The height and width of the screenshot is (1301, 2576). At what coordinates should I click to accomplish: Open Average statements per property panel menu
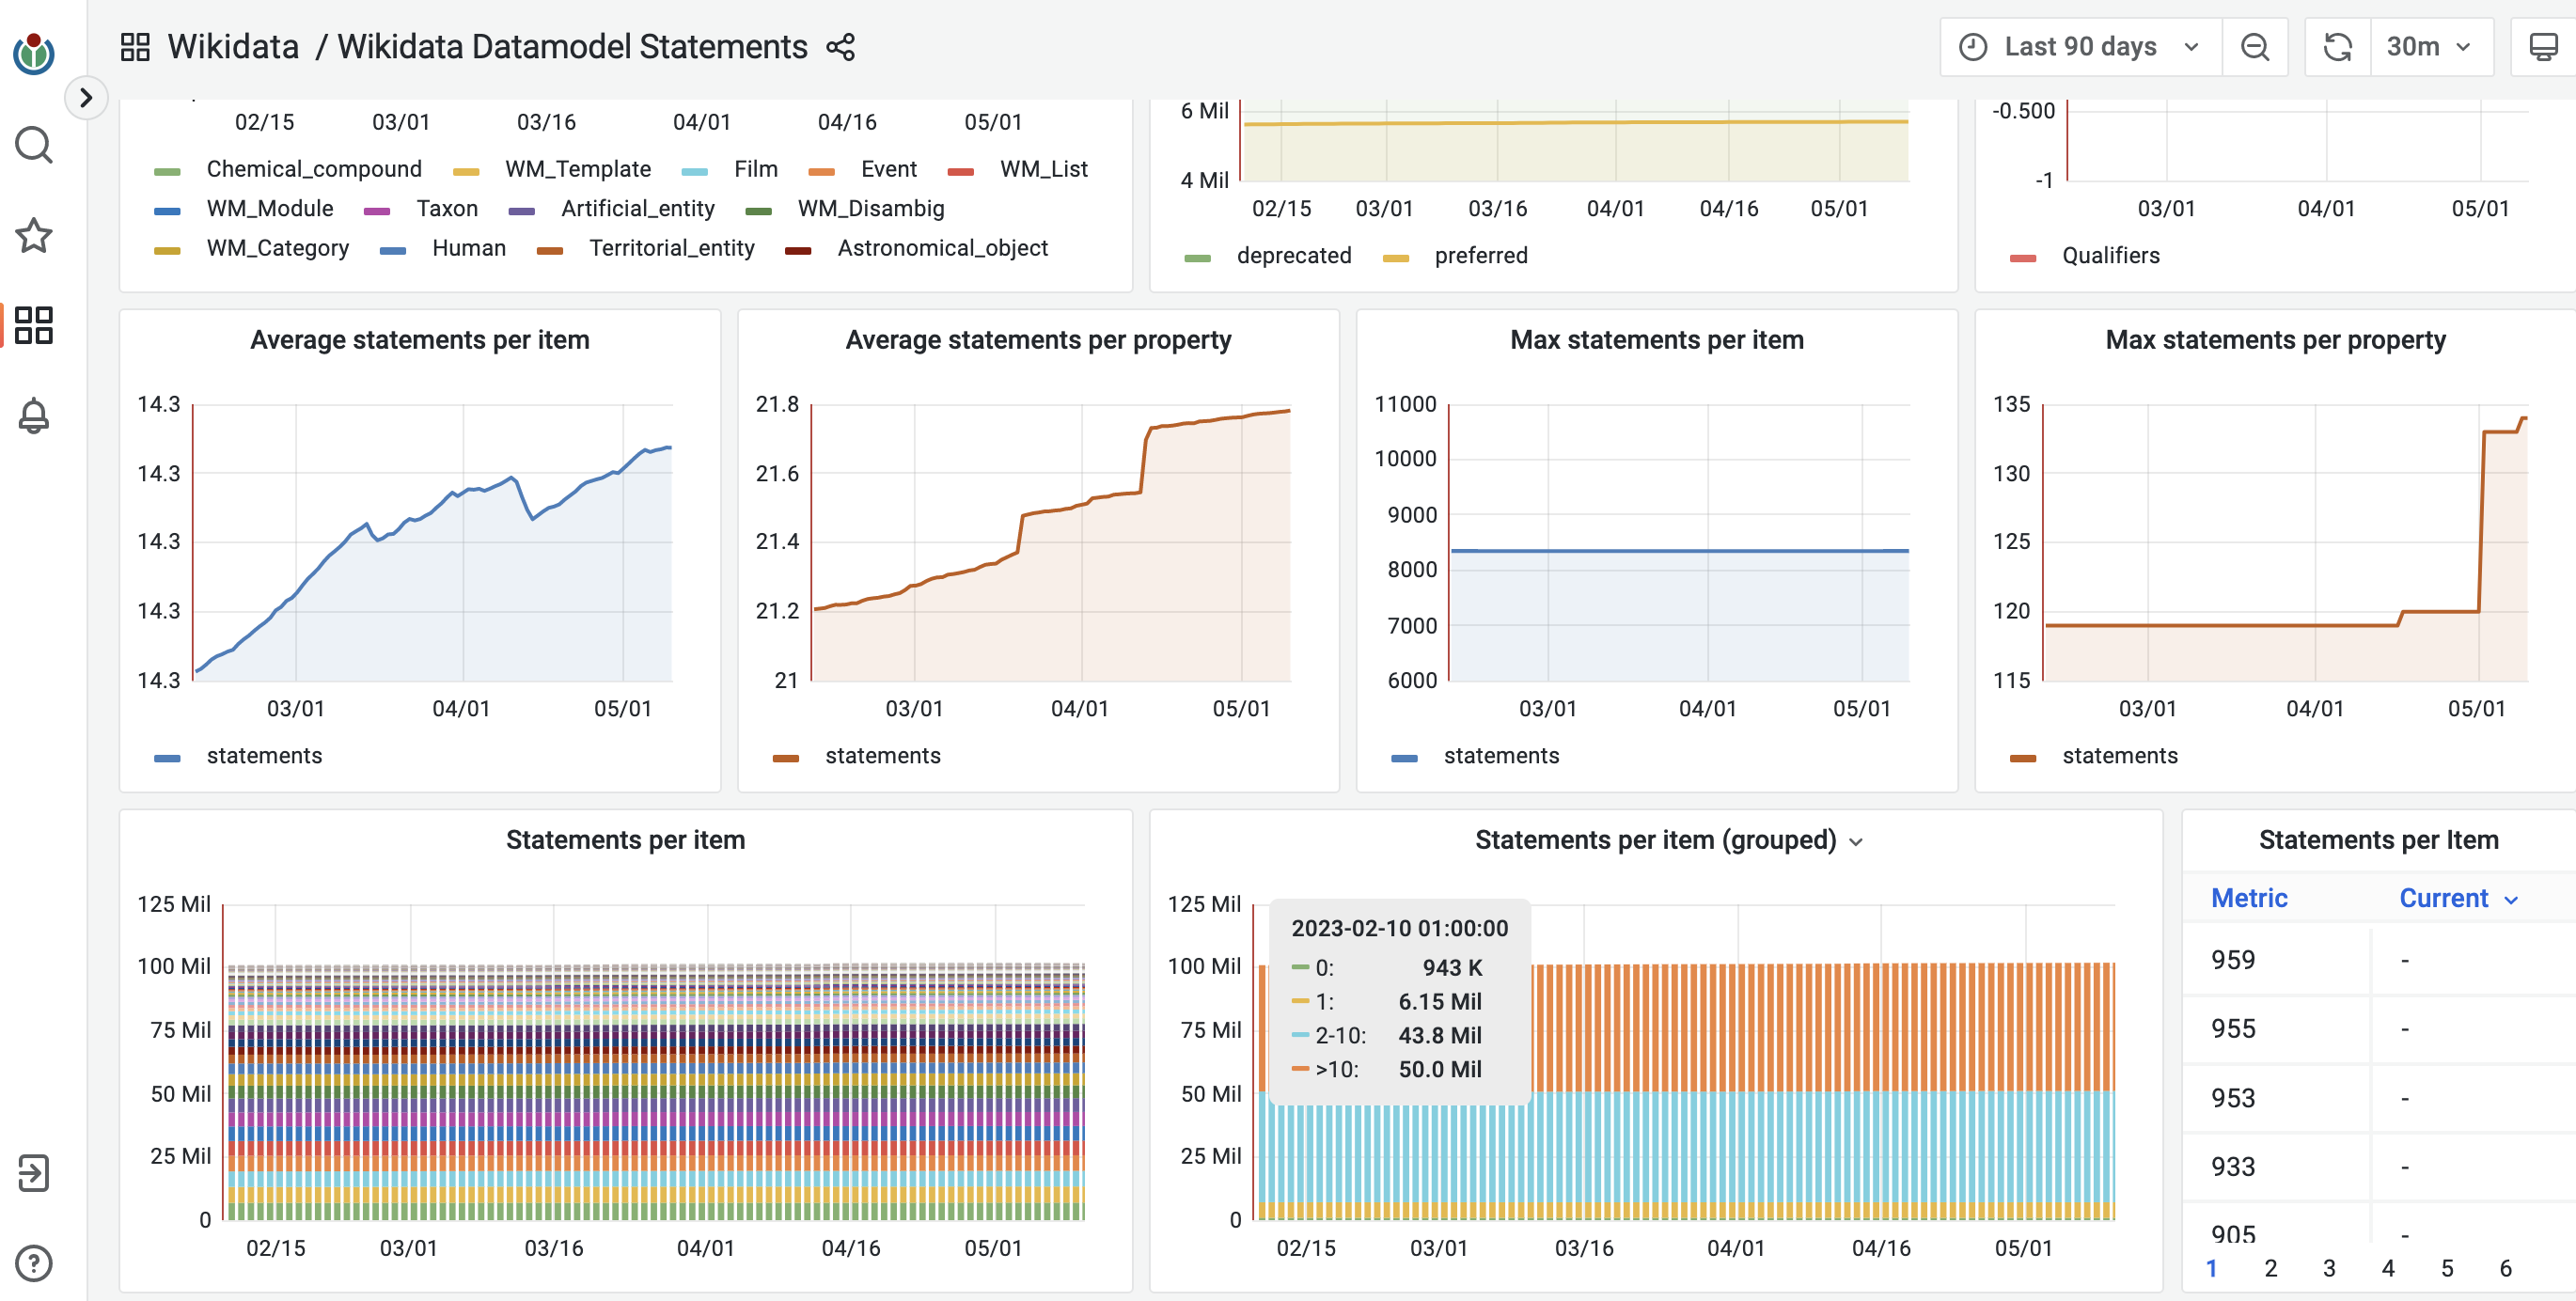pos(1038,340)
